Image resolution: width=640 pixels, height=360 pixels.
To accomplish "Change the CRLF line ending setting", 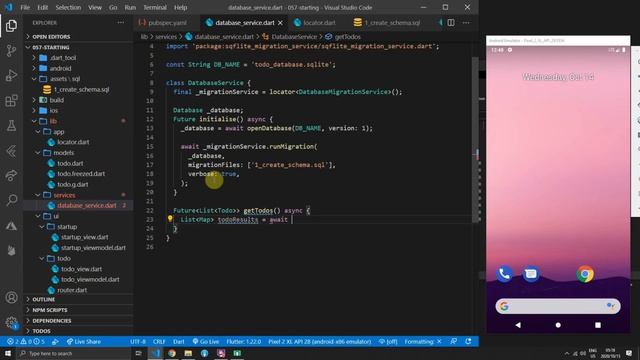I will 159,342.
